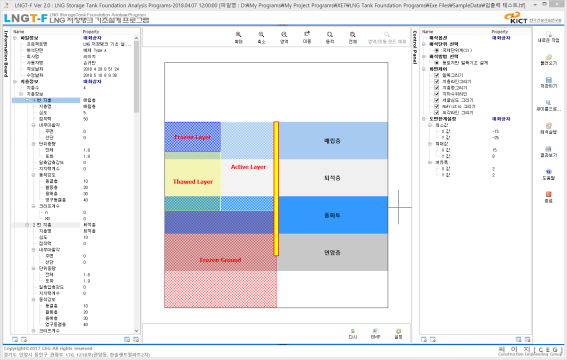Image resolution: width=567 pixels, height=360 pixels.
Task: Toggle the last checkbox in screen control list
Action: (x=436, y=113)
